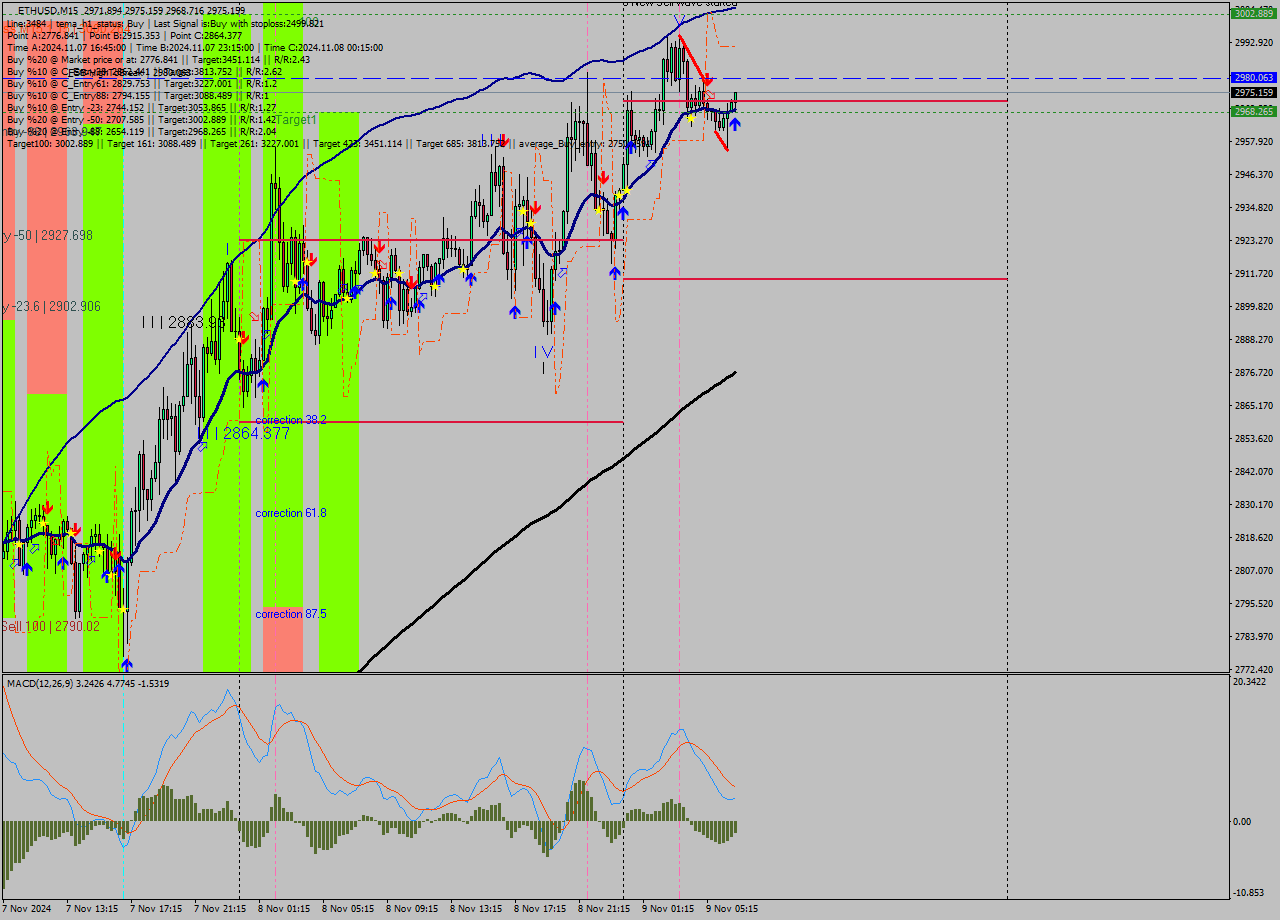Viewport: 1280px width, 920px height.
Task: Click the '8 Nov 01:15' time label
Action: (x=284, y=909)
